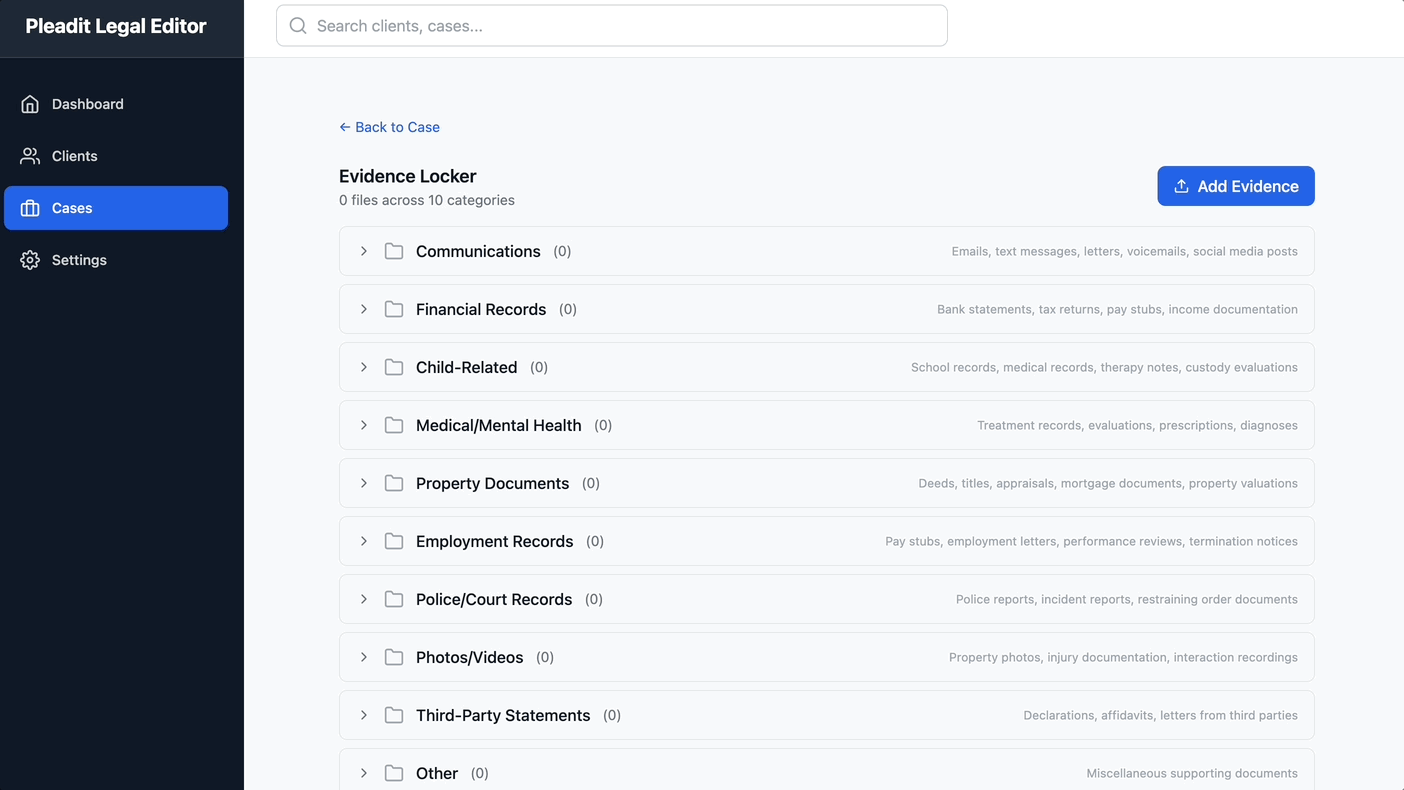Viewport: 1404px width, 790px height.
Task: Select the Clients people icon
Action: pos(30,155)
